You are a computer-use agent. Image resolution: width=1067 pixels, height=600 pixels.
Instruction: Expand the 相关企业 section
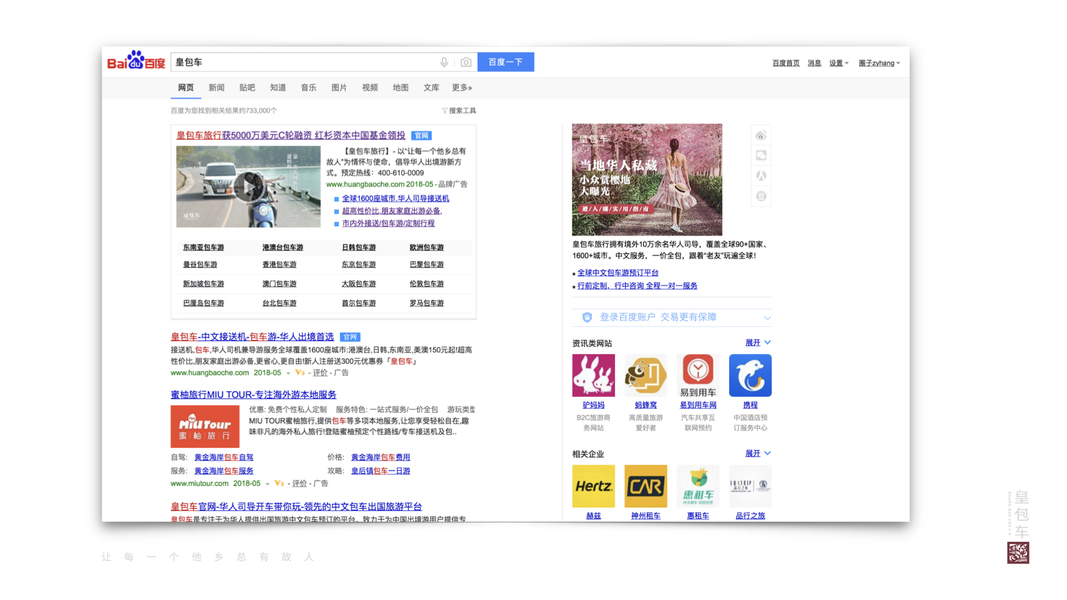pos(758,454)
